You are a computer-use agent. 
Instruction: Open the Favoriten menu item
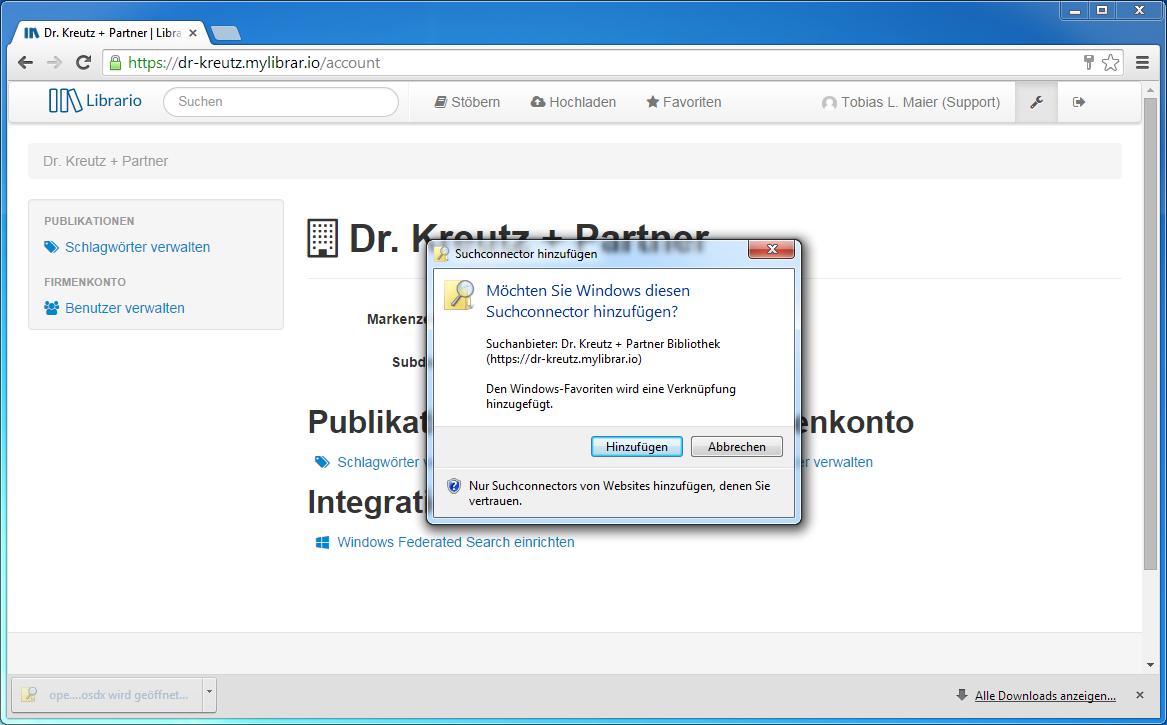683,102
